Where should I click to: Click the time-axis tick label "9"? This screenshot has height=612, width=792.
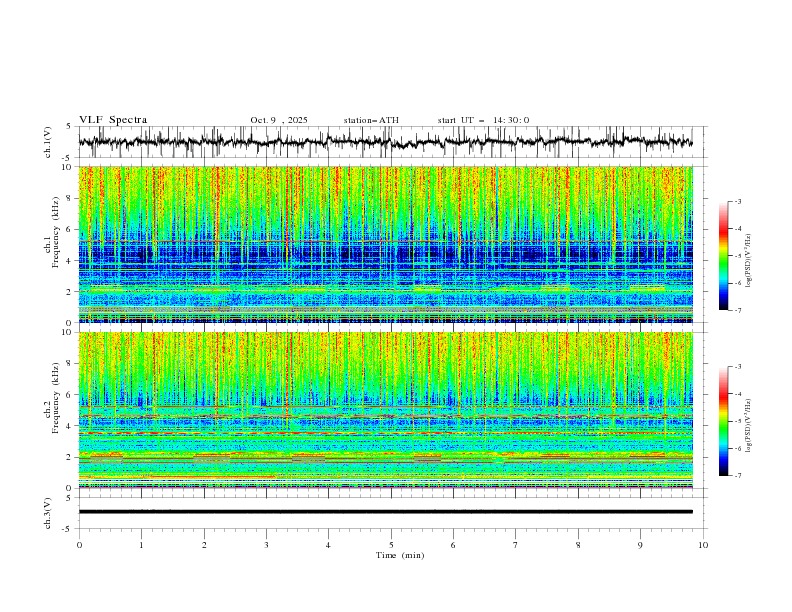click(x=640, y=545)
